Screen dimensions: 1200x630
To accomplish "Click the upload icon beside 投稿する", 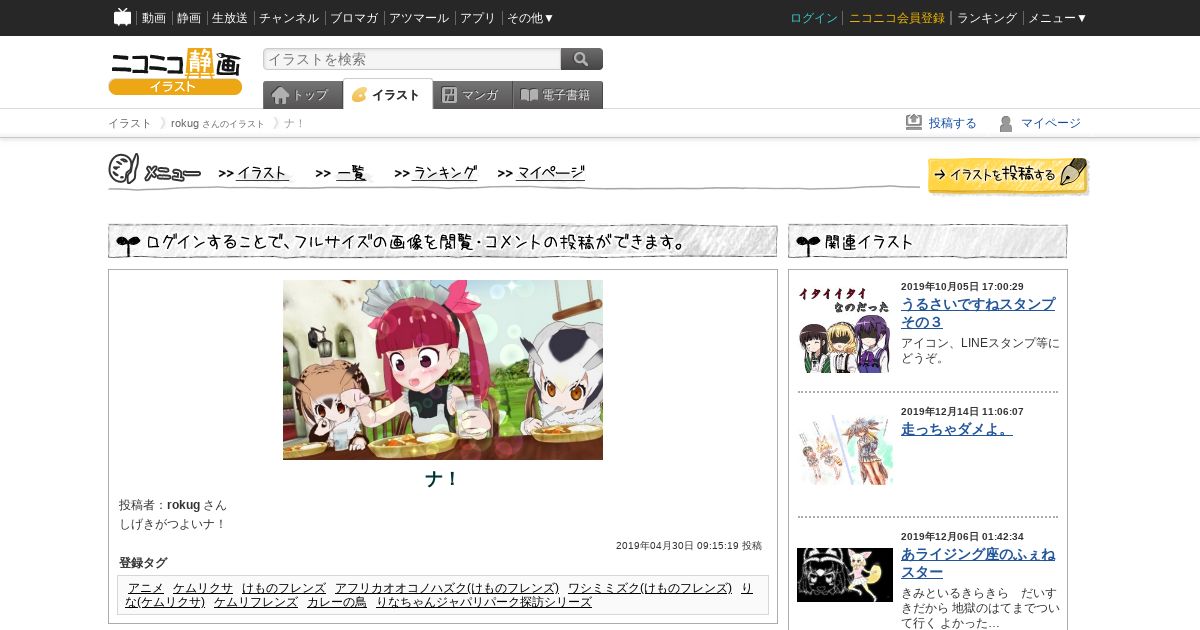I will tap(914, 123).
